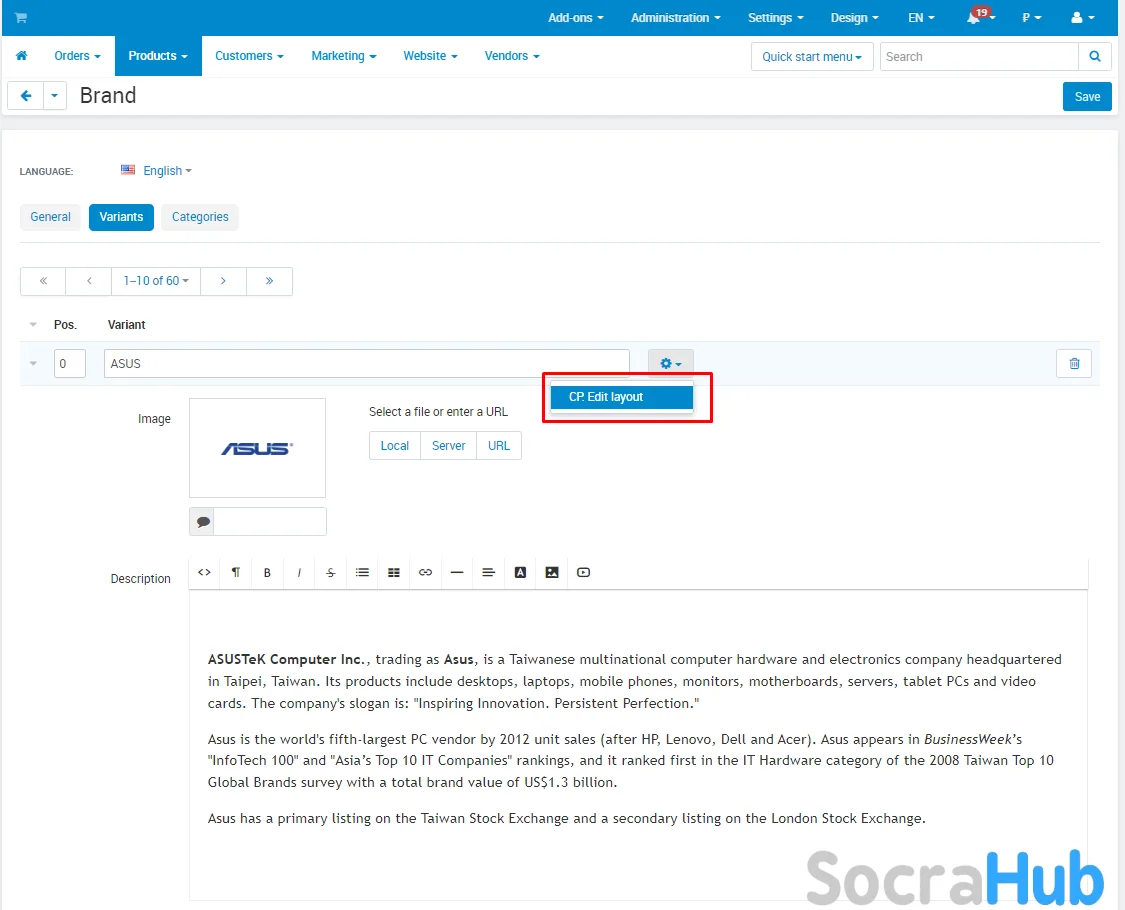Open the user account menu icon
This screenshot has width=1125, height=910.
pos(1082,17)
